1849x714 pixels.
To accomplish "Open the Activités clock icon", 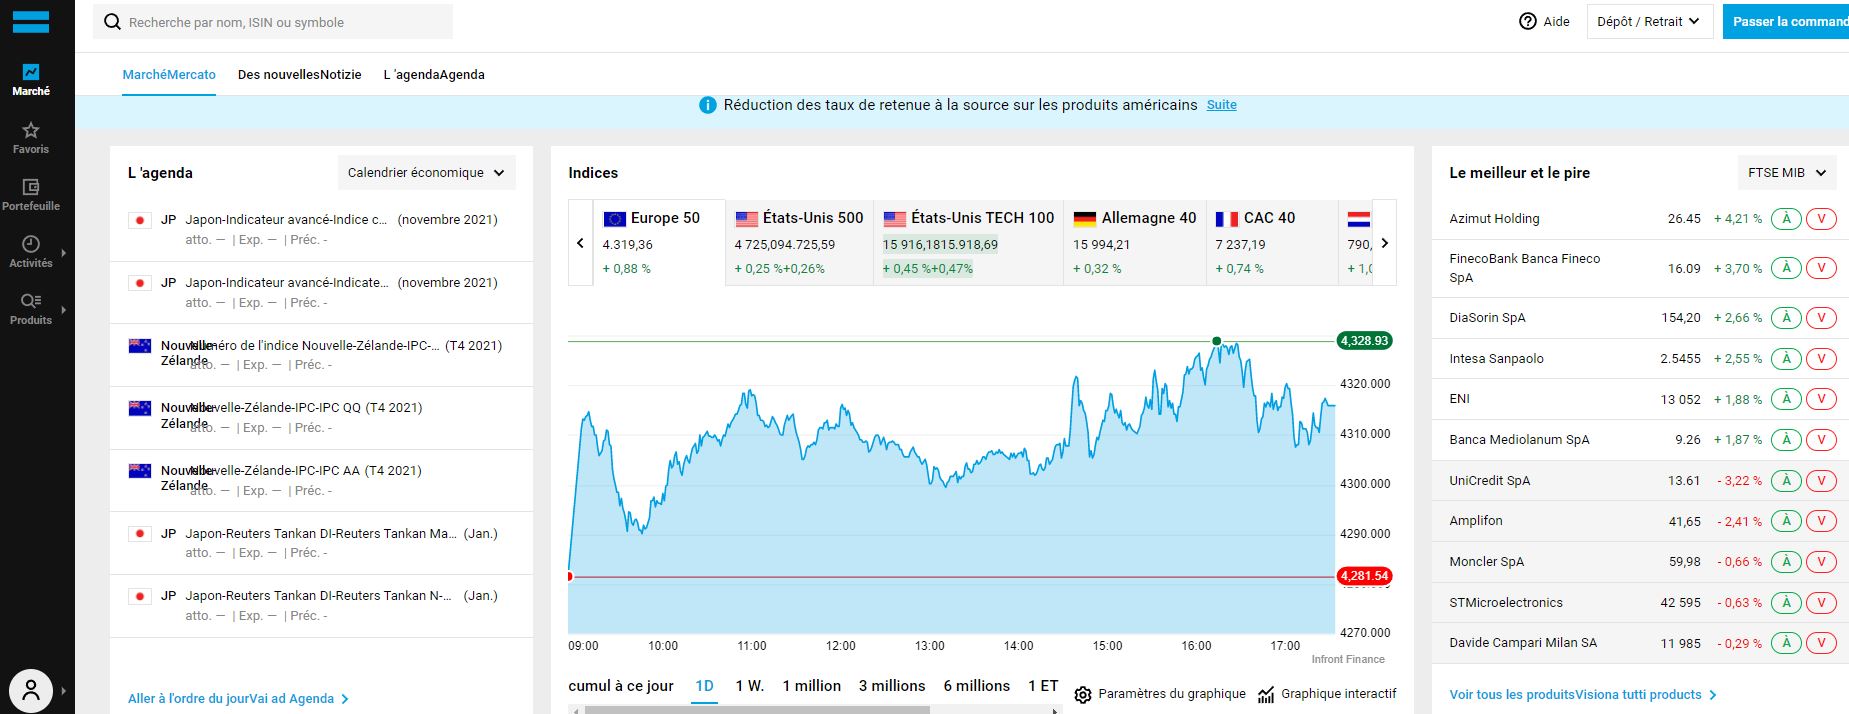I will pyautogui.click(x=31, y=244).
